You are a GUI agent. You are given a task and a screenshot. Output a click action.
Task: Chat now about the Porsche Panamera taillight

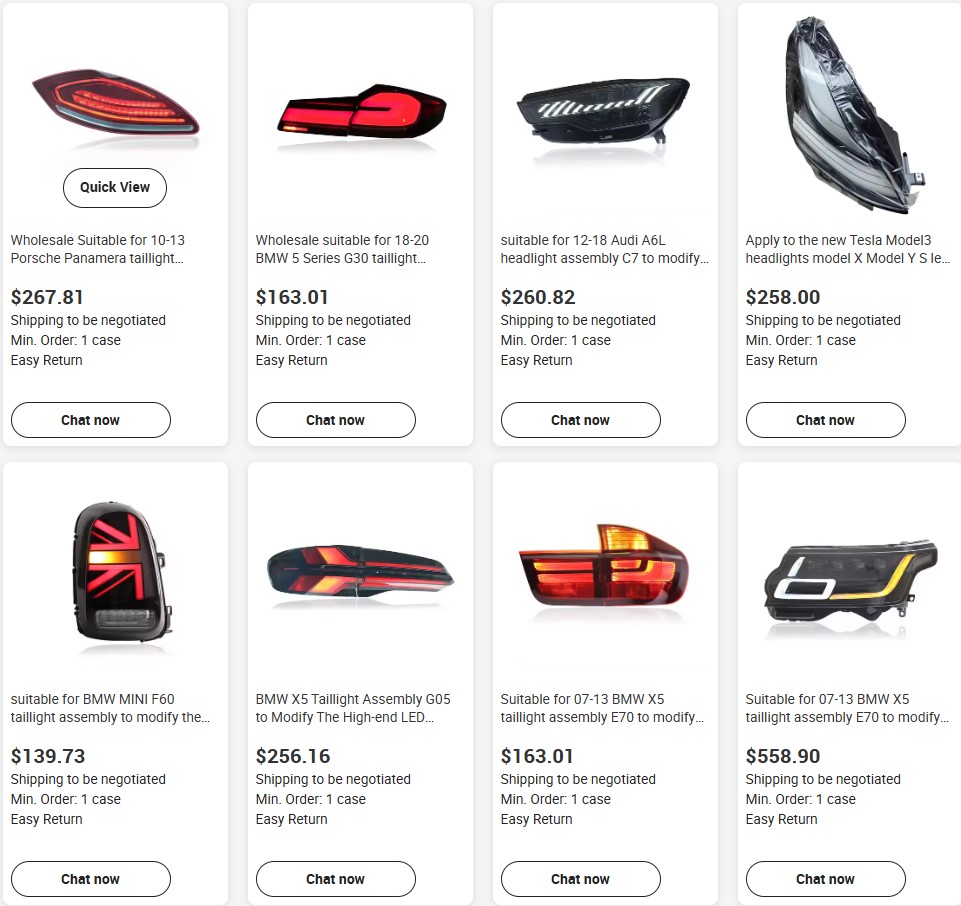91,420
